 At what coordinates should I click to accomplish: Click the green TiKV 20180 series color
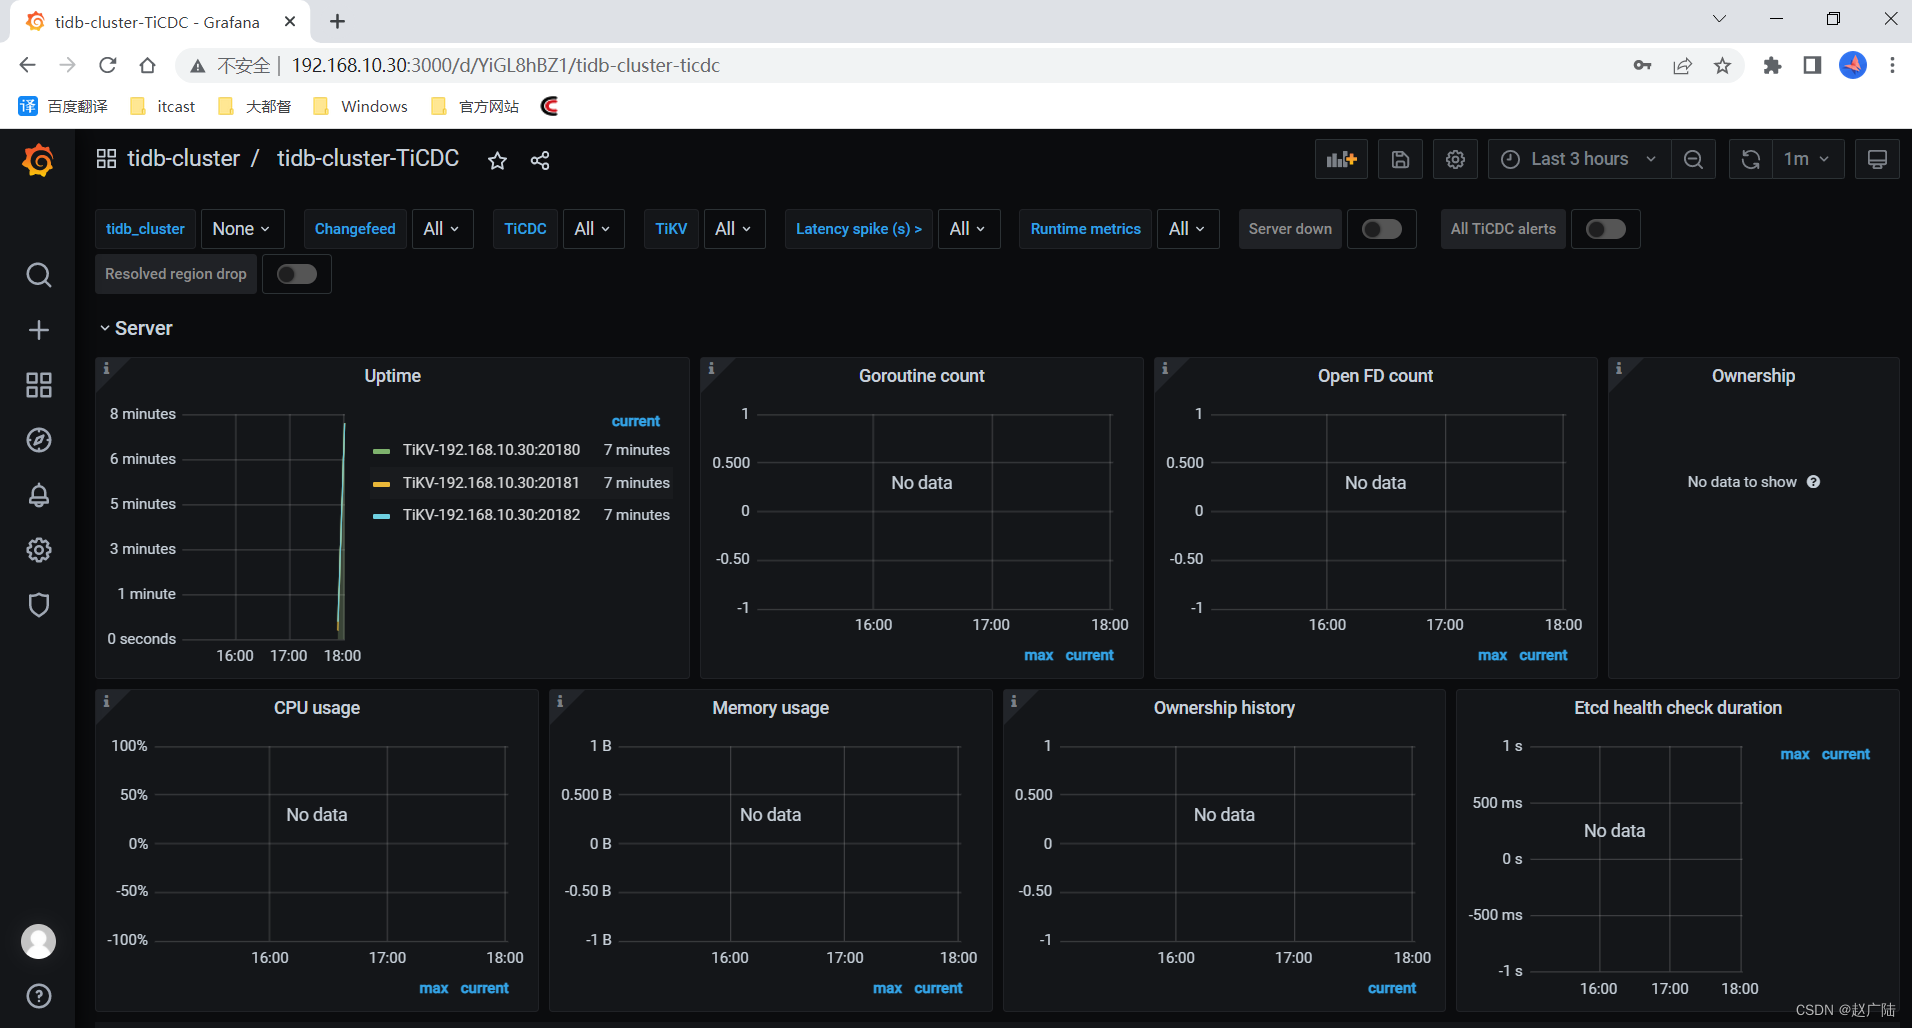click(381, 451)
